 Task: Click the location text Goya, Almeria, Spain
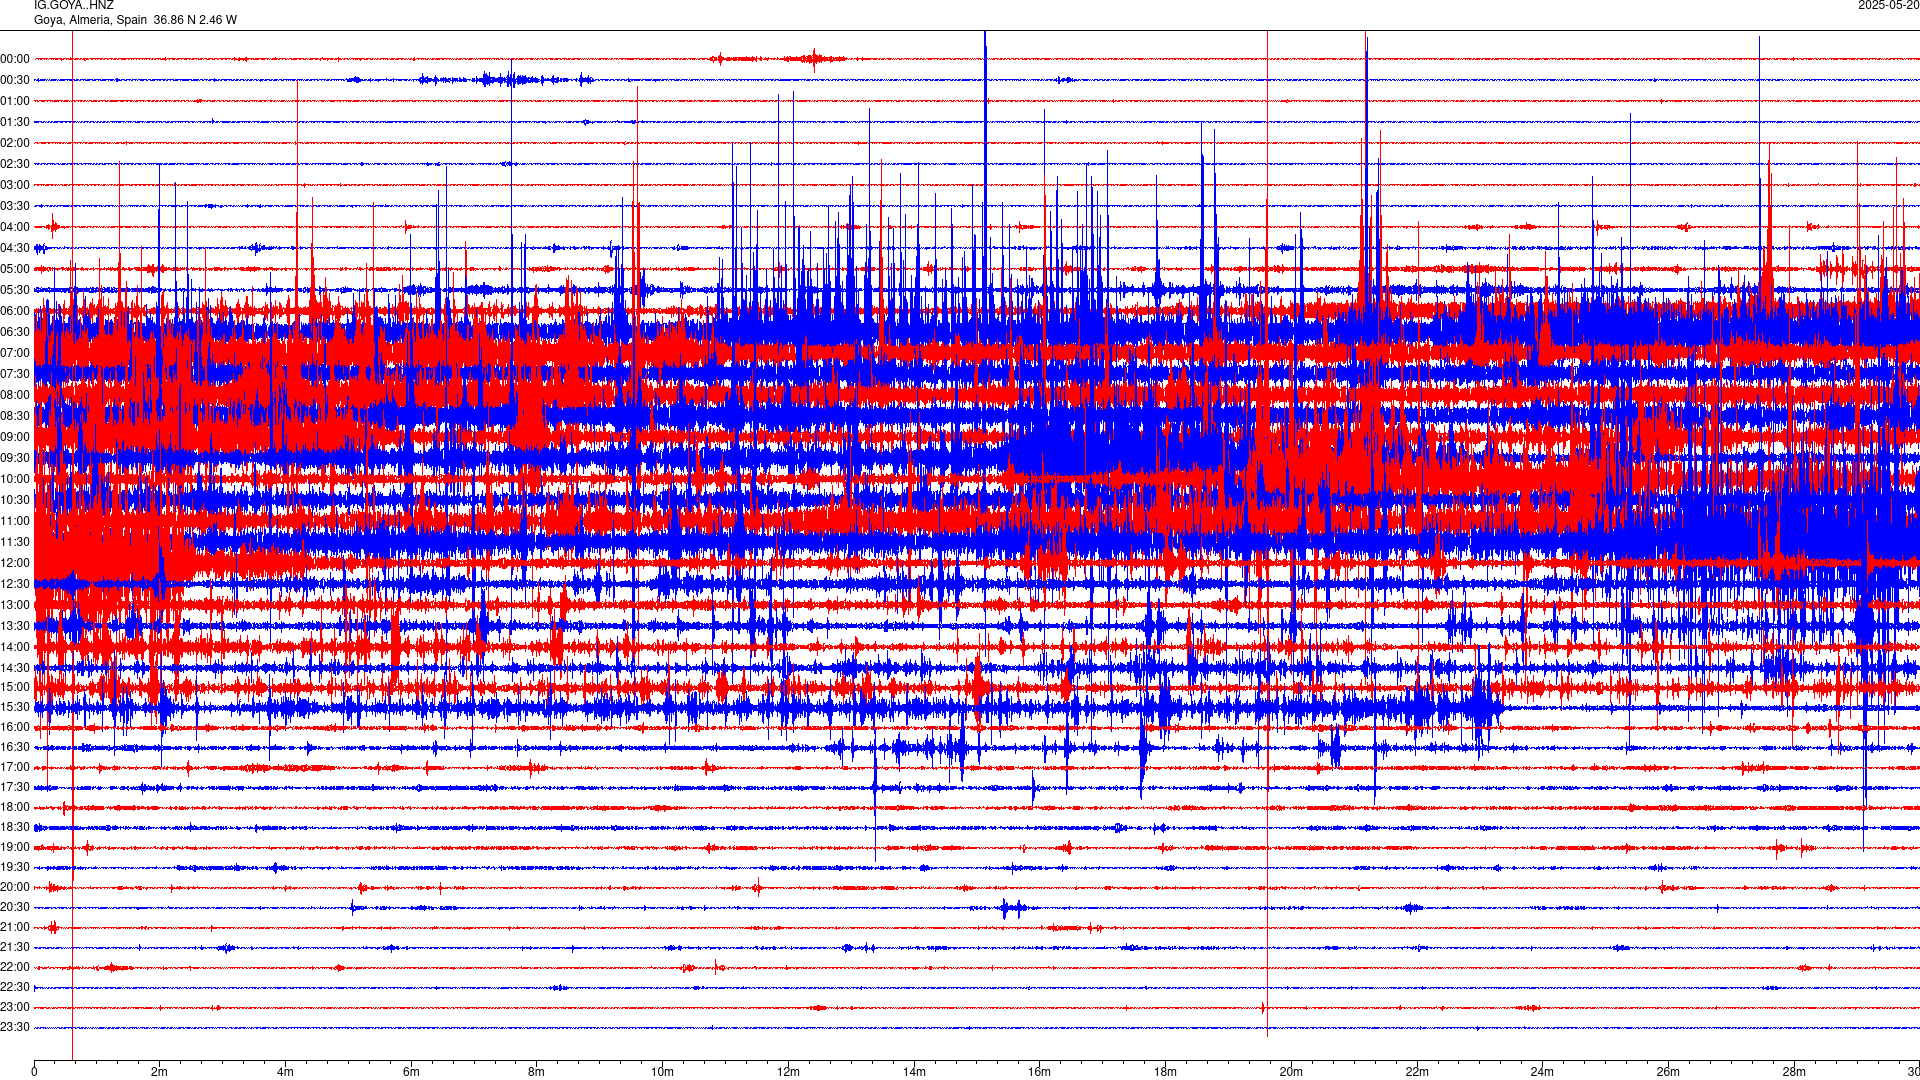[90, 20]
